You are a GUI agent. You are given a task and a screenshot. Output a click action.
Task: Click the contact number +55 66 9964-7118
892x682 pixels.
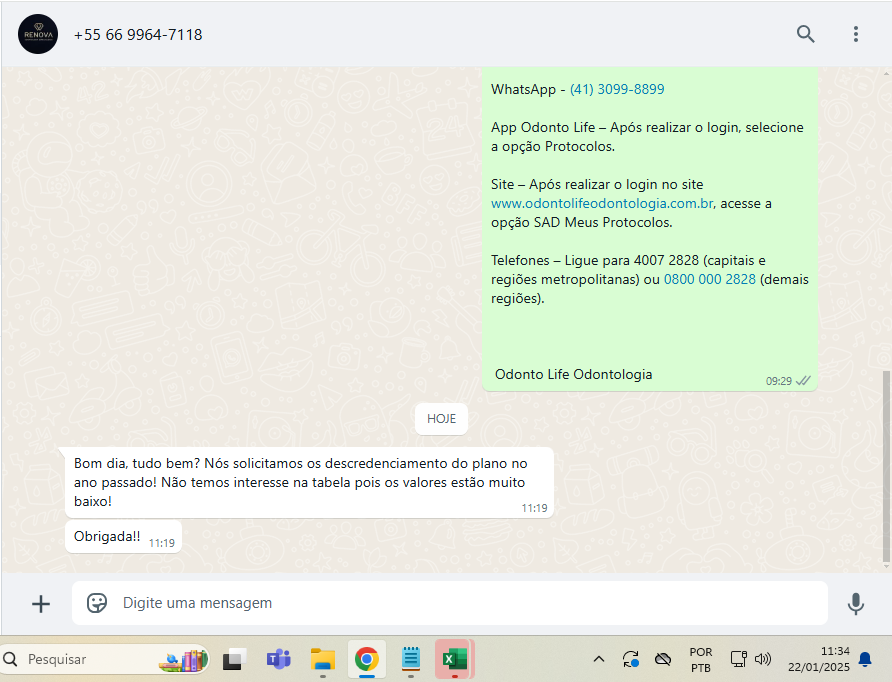138,35
